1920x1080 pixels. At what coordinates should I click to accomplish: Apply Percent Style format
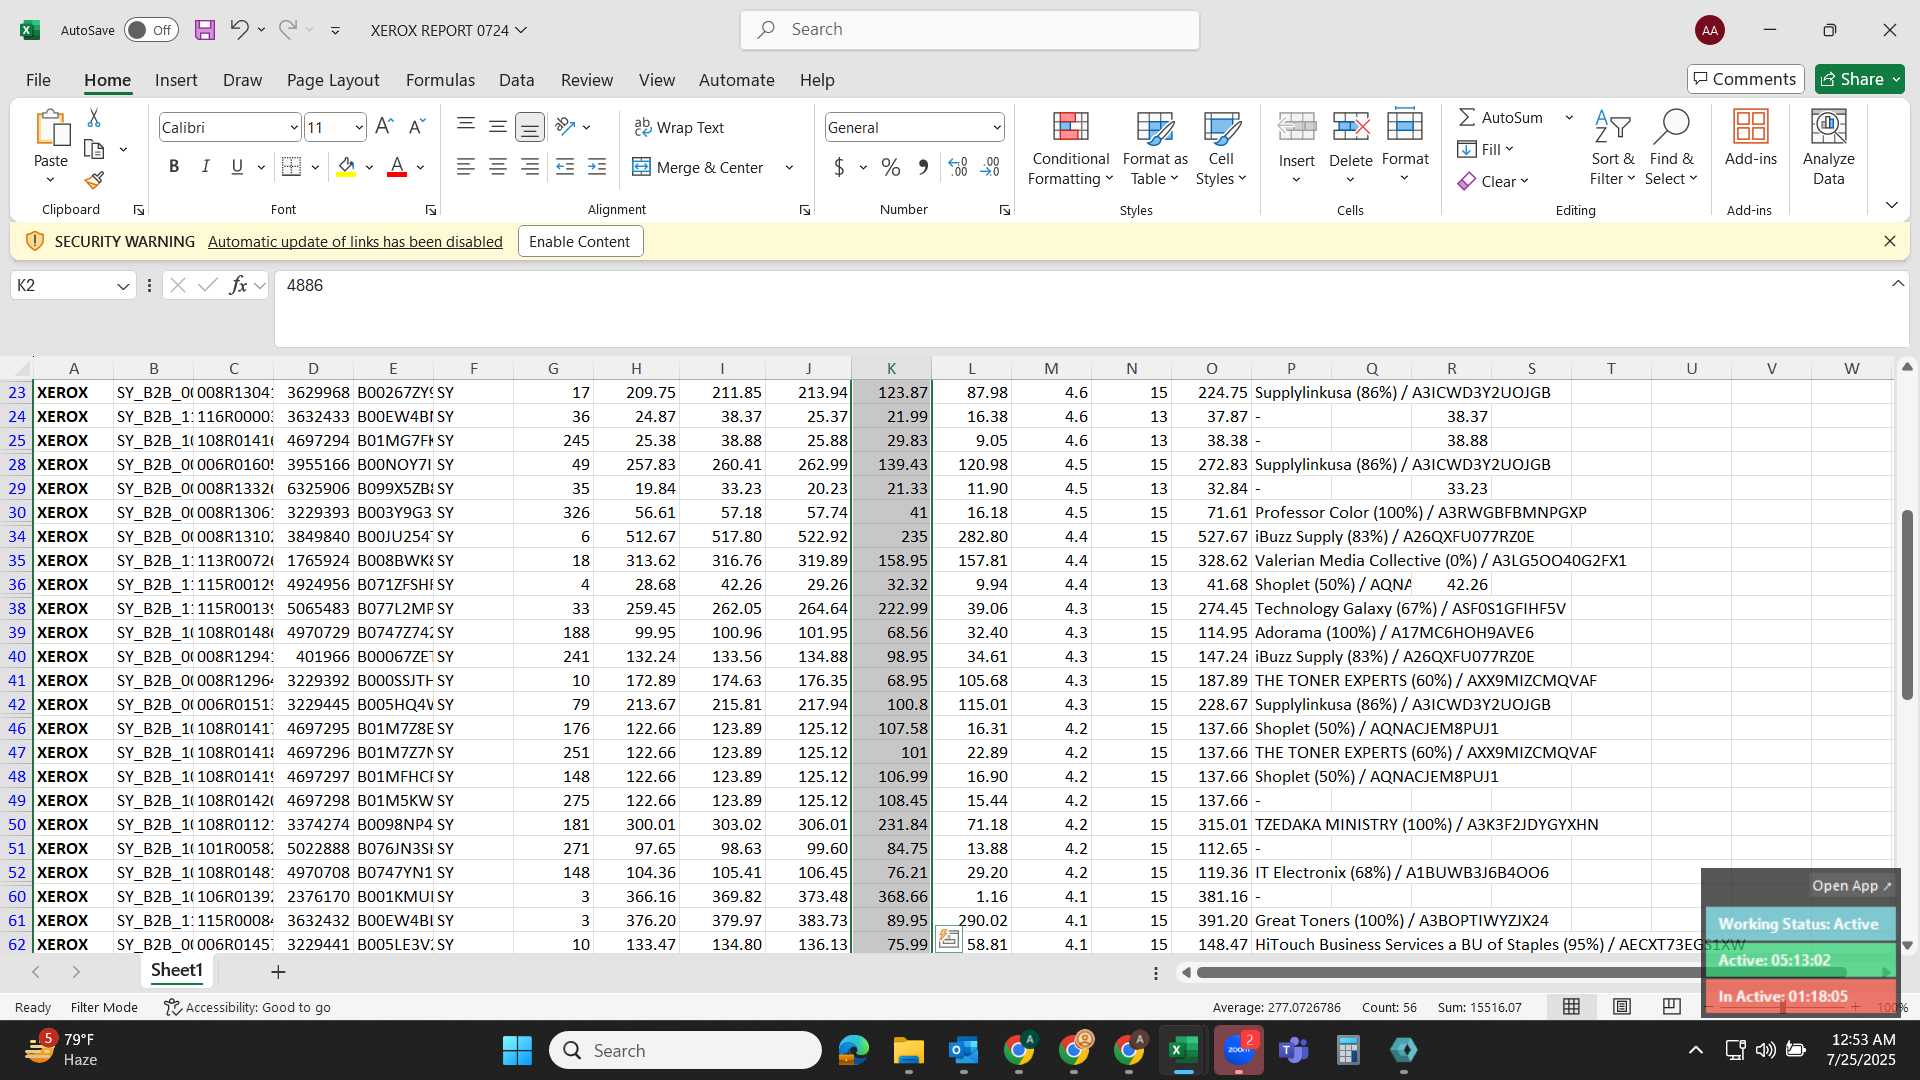click(890, 167)
